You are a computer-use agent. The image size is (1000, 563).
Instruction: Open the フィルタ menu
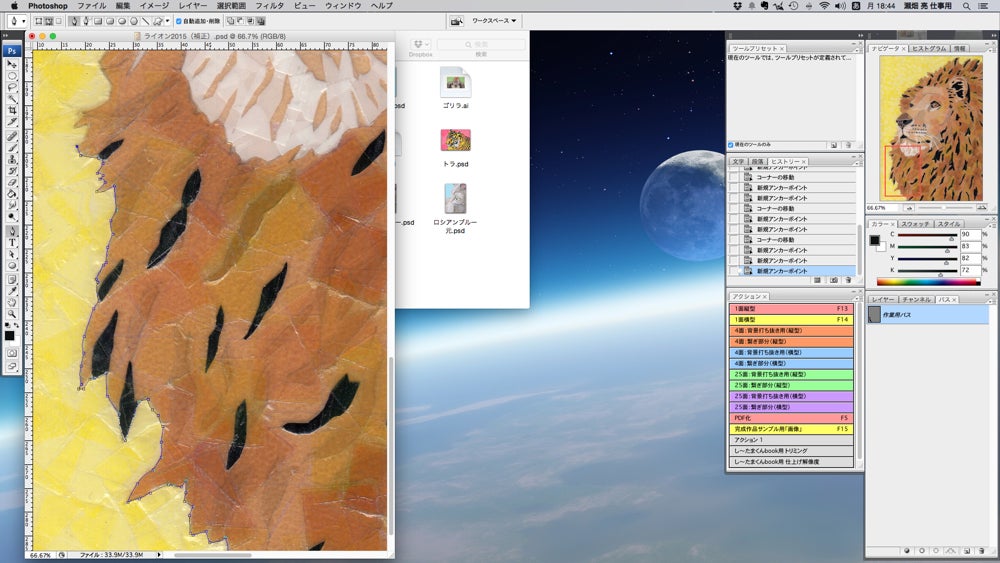pos(270,6)
